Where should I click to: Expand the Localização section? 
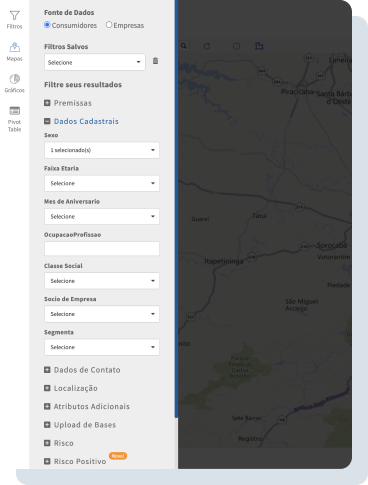71,388
